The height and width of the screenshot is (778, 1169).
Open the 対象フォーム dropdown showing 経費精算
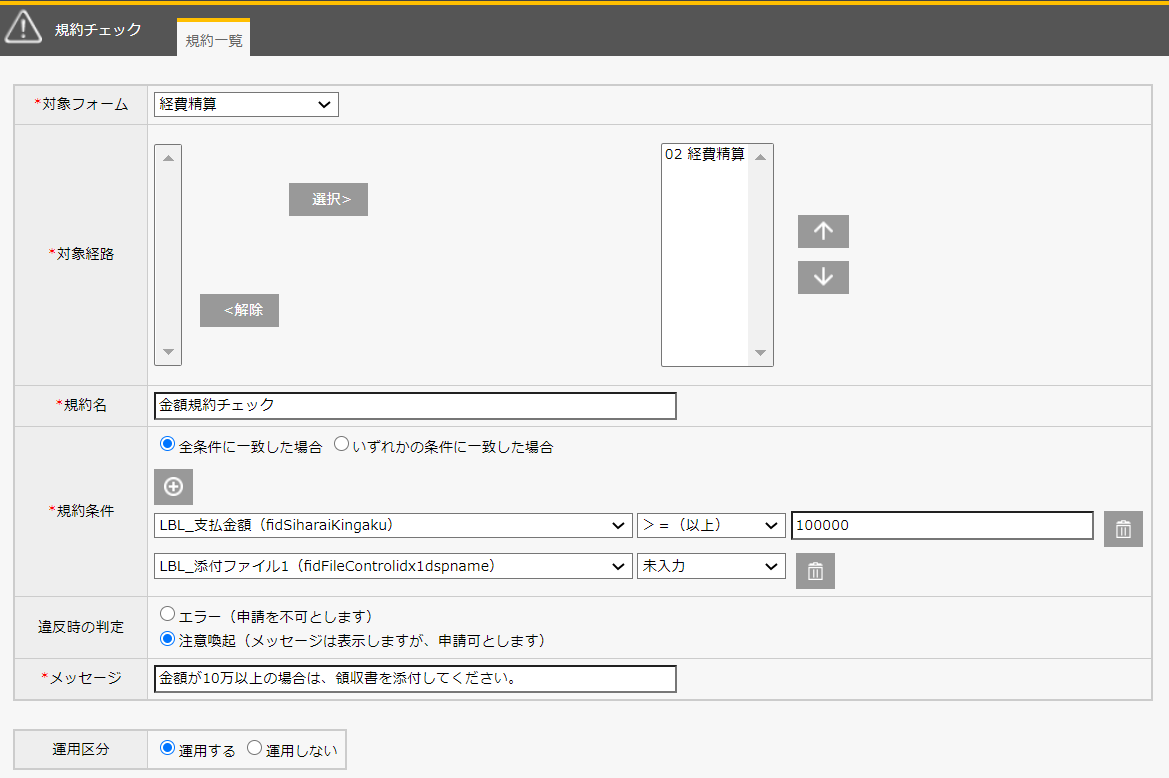(246, 104)
